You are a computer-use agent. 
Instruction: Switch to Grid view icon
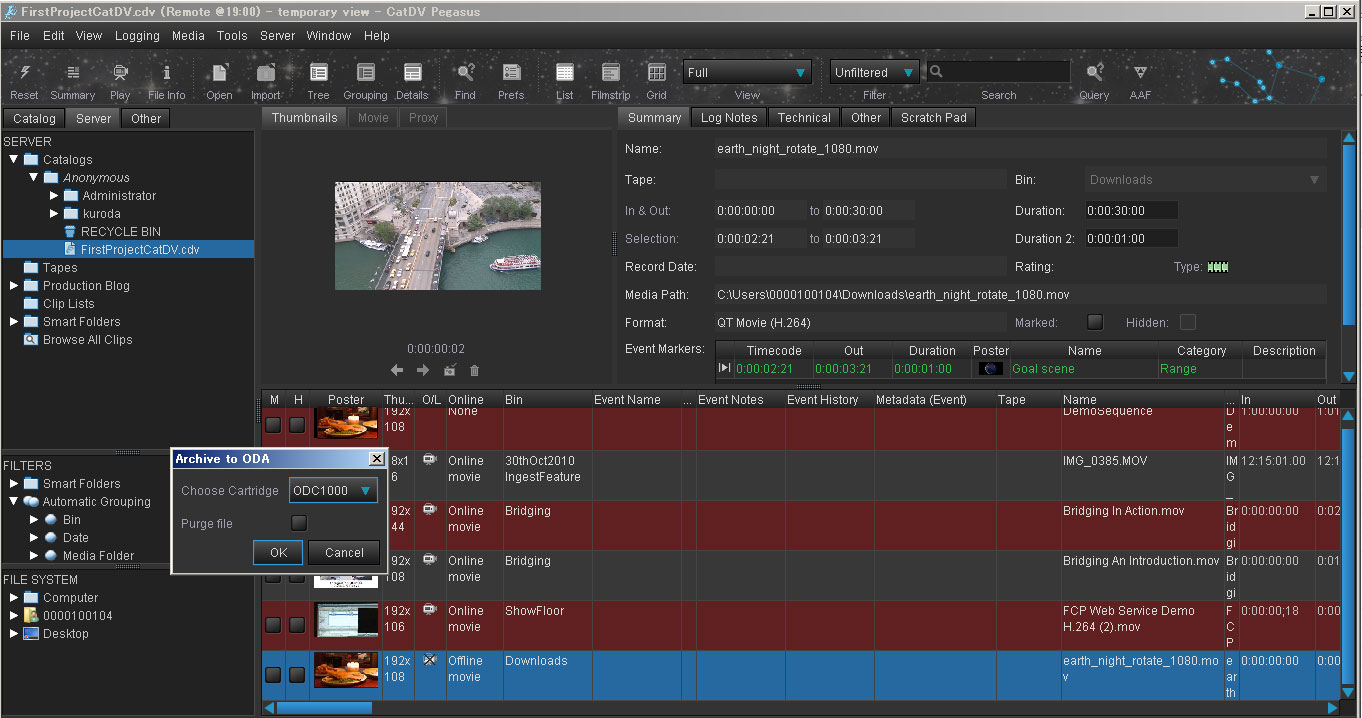[656, 73]
